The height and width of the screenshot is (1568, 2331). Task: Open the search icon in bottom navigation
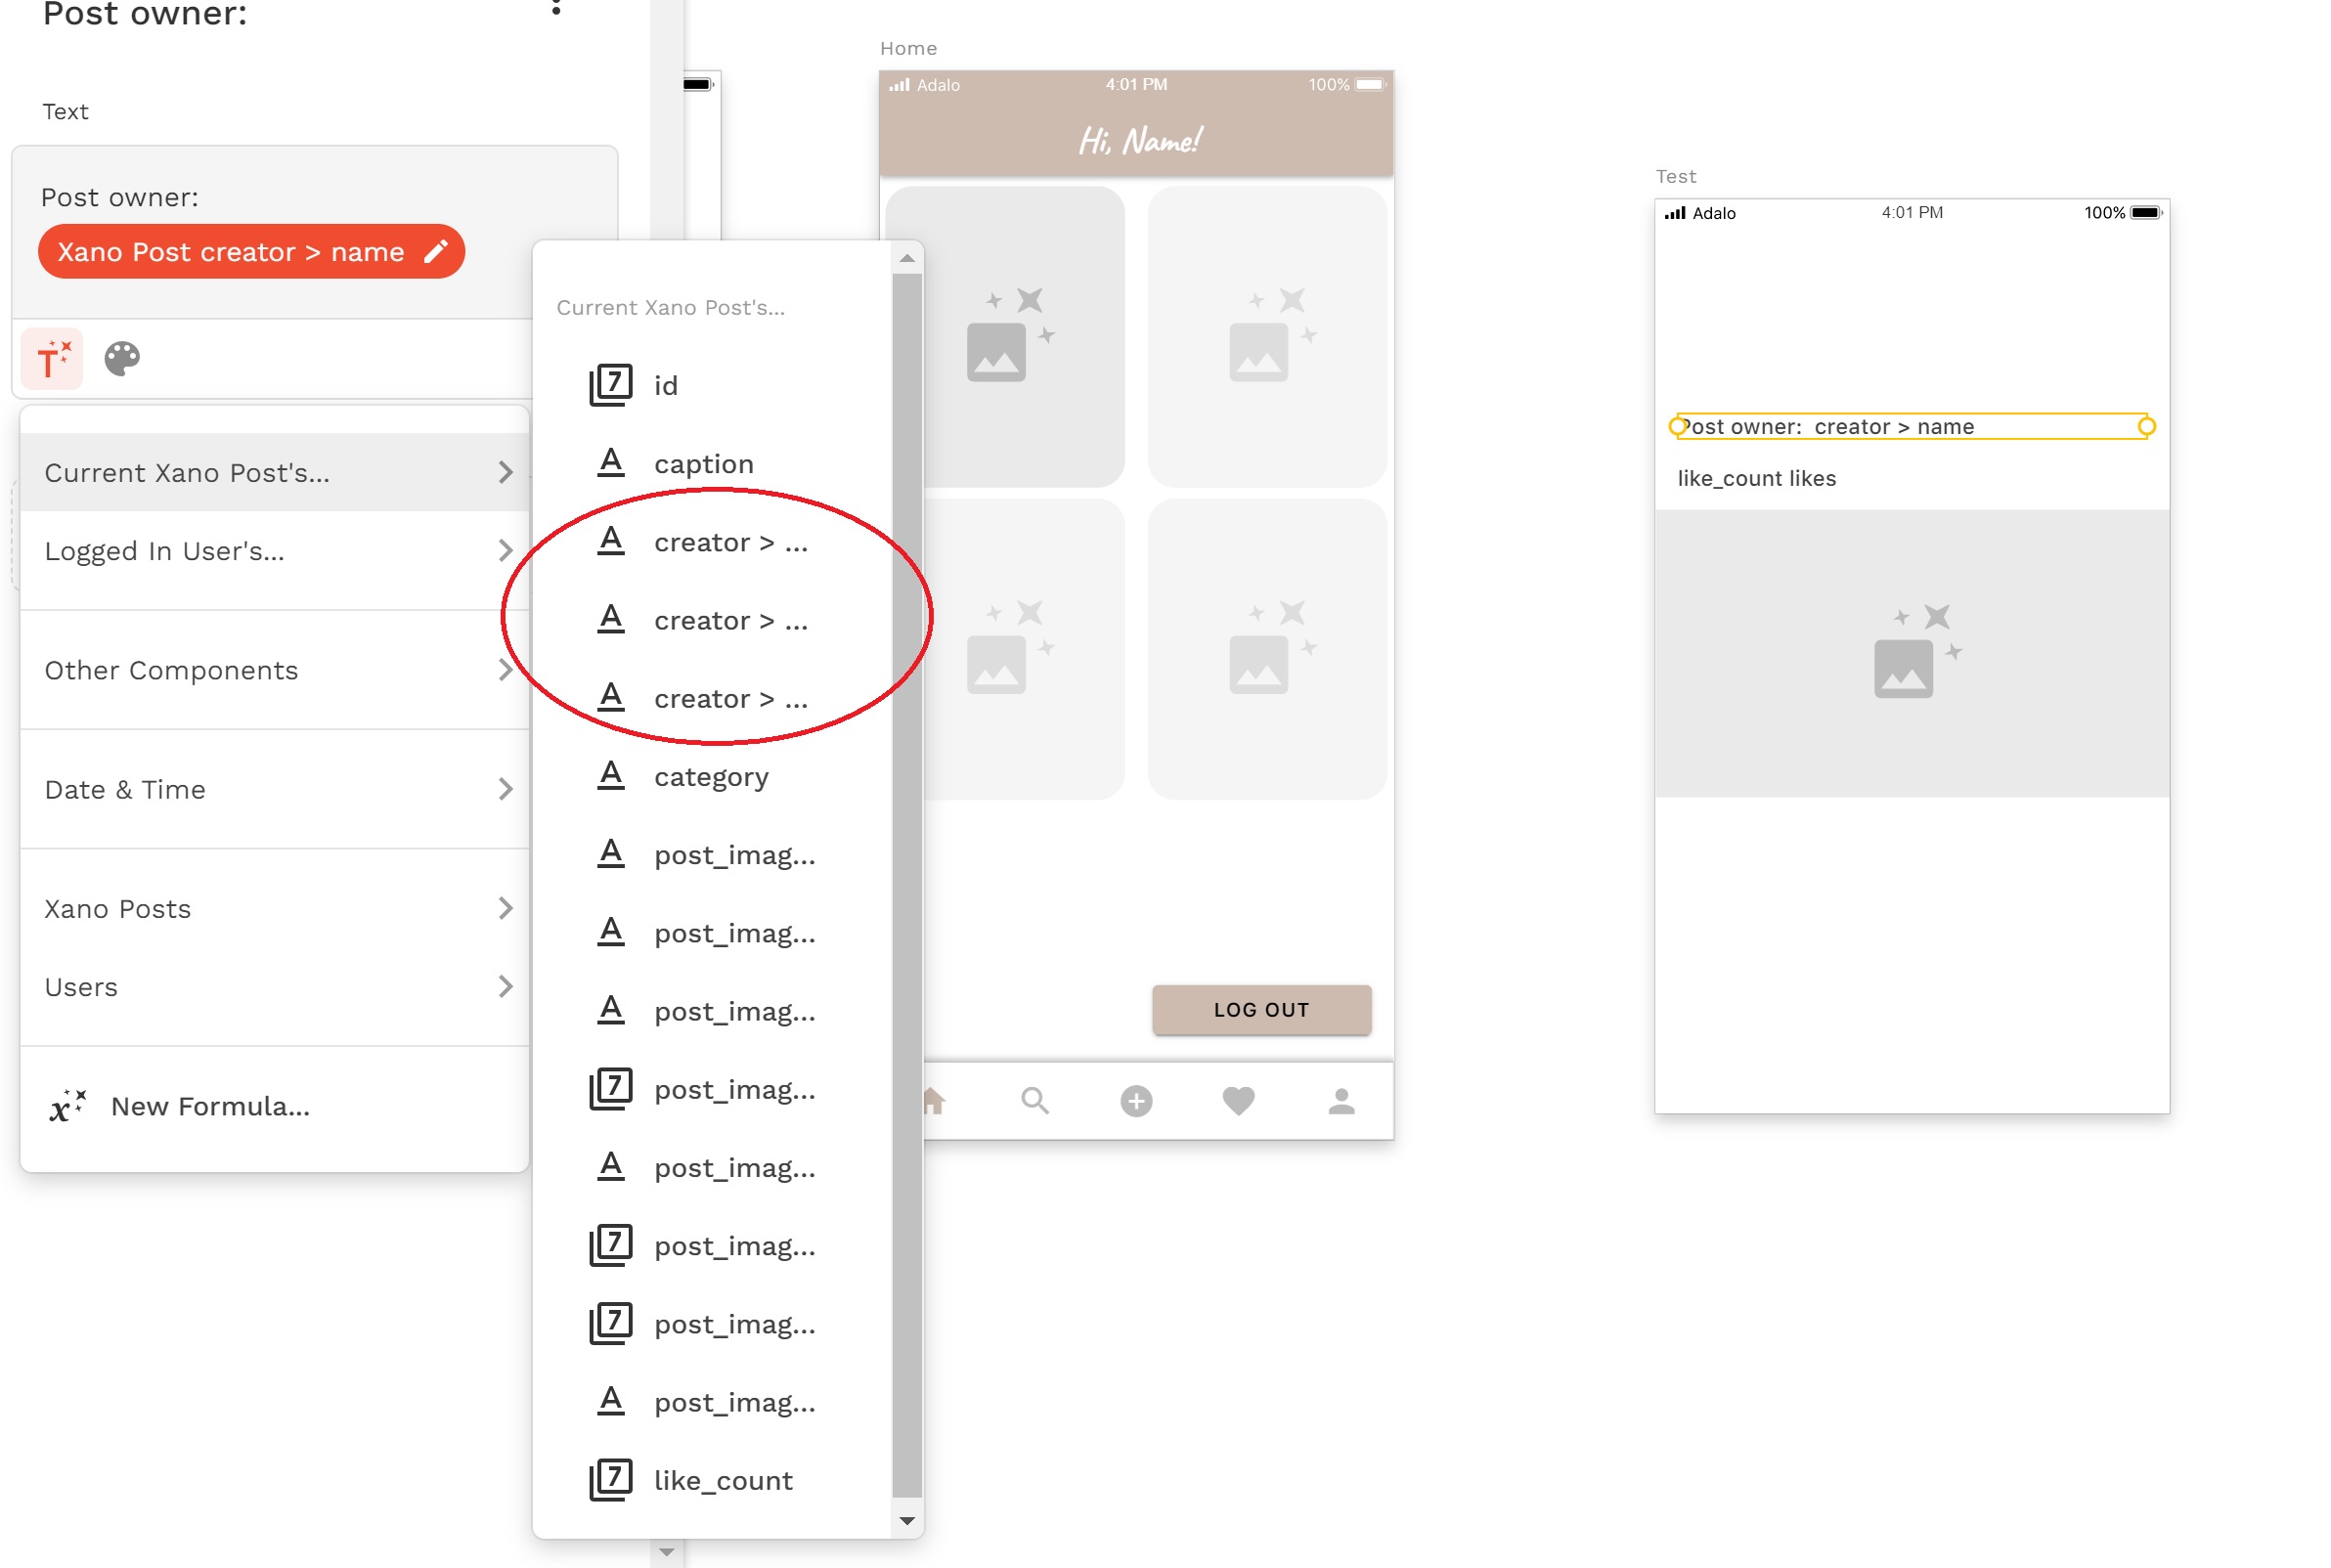click(x=1035, y=1101)
